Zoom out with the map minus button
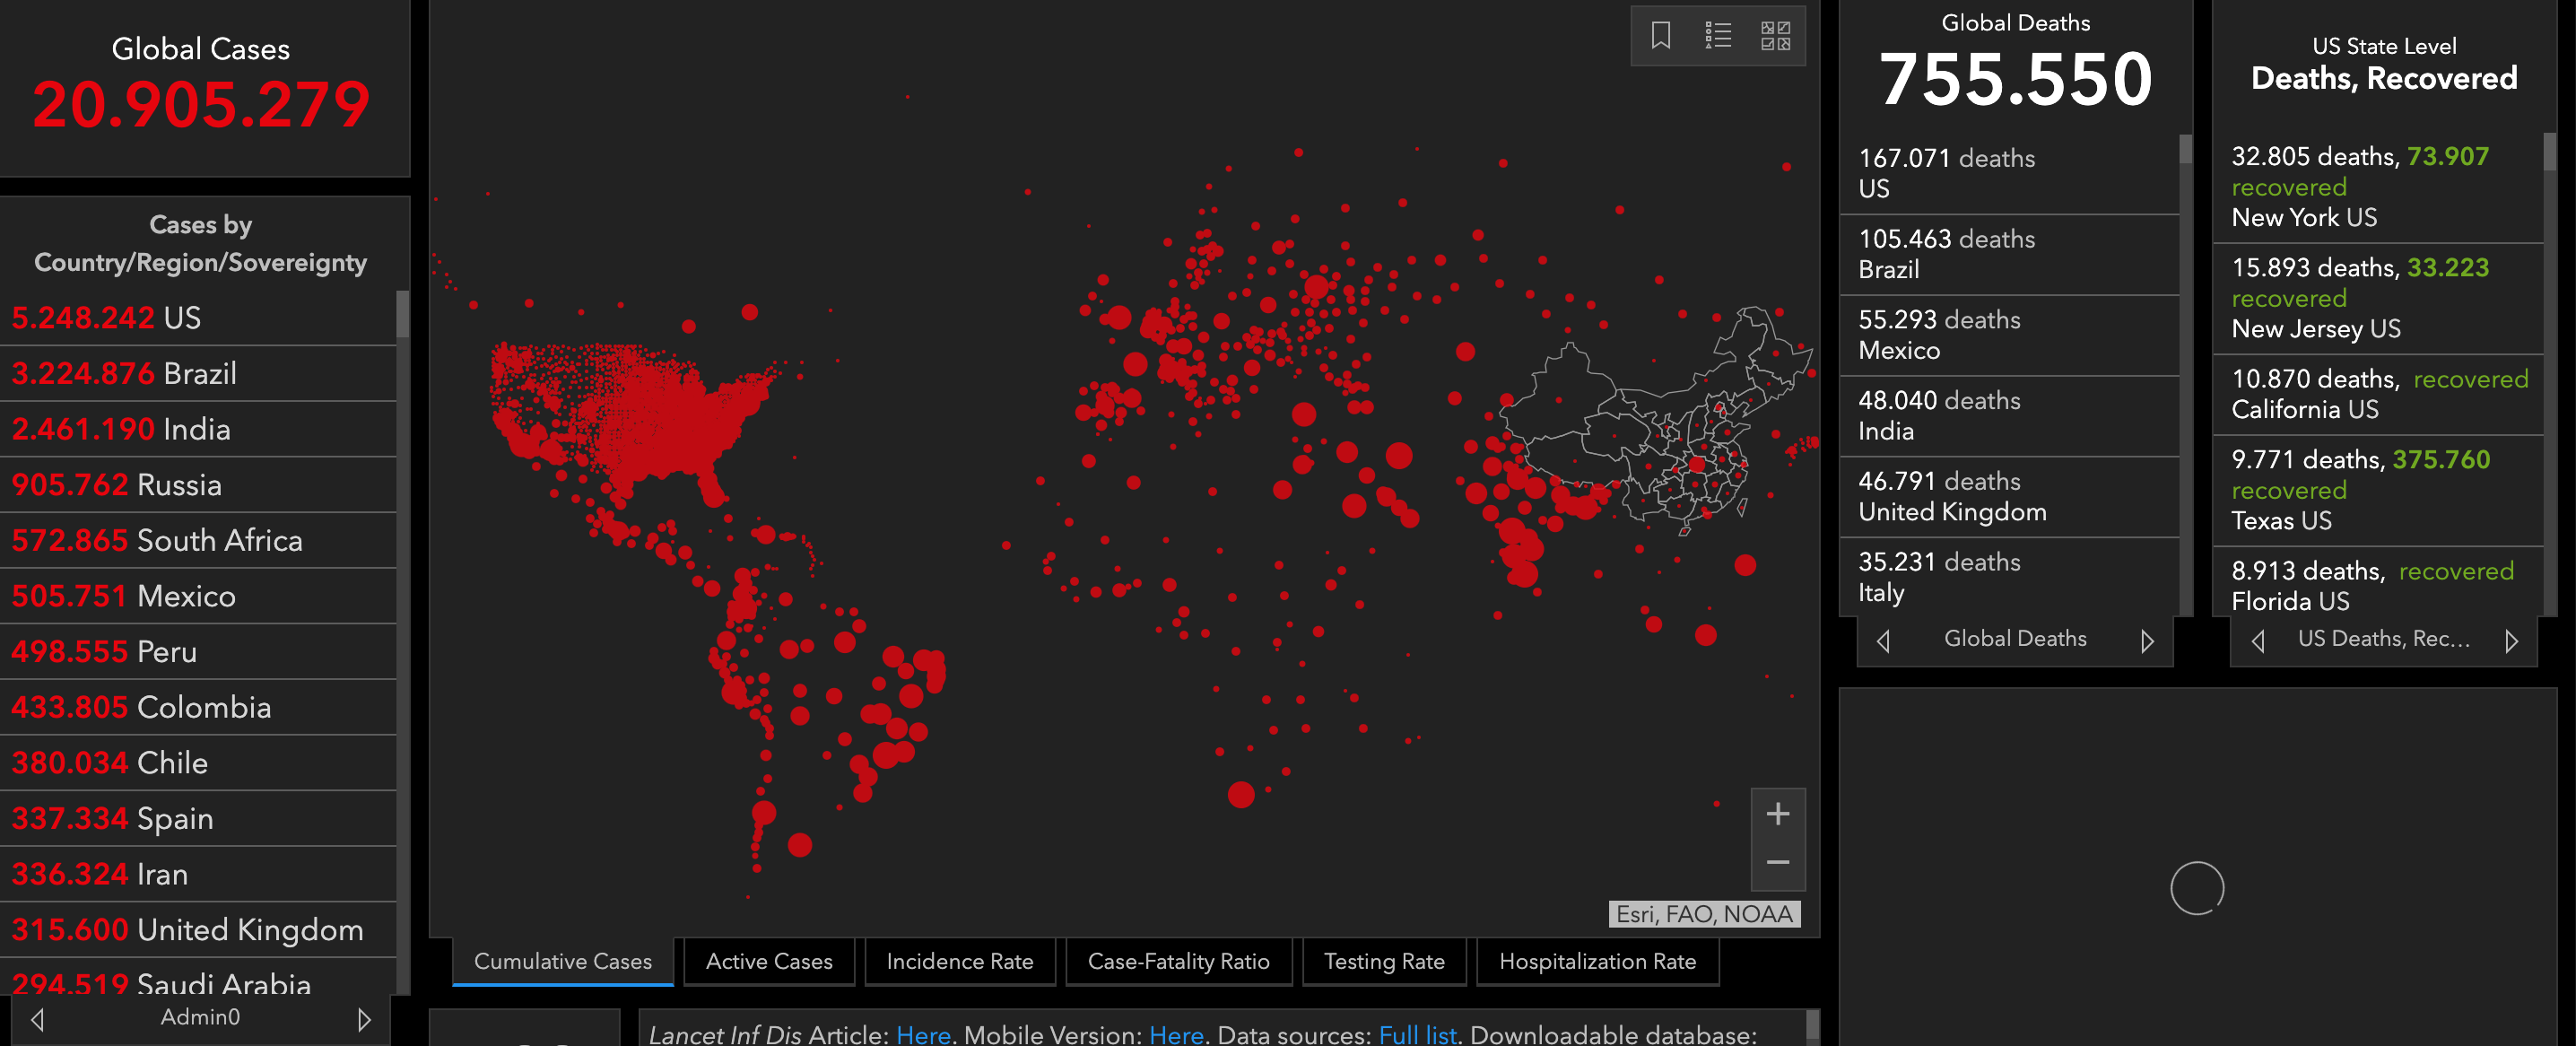The width and height of the screenshot is (2576, 1046). pyautogui.click(x=1777, y=862)
